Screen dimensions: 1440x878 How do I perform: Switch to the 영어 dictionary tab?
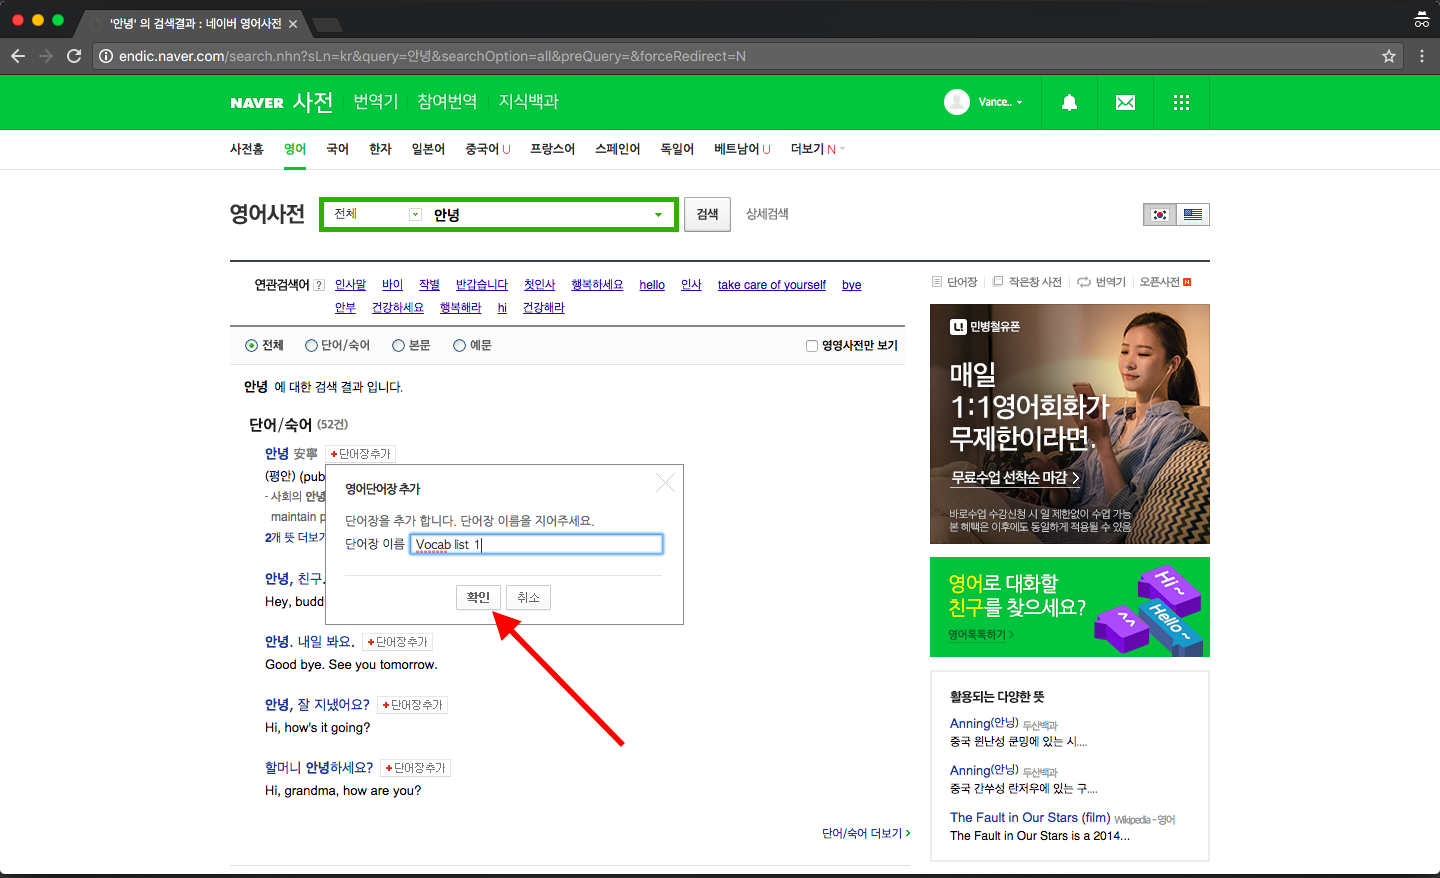pos(295,149)
